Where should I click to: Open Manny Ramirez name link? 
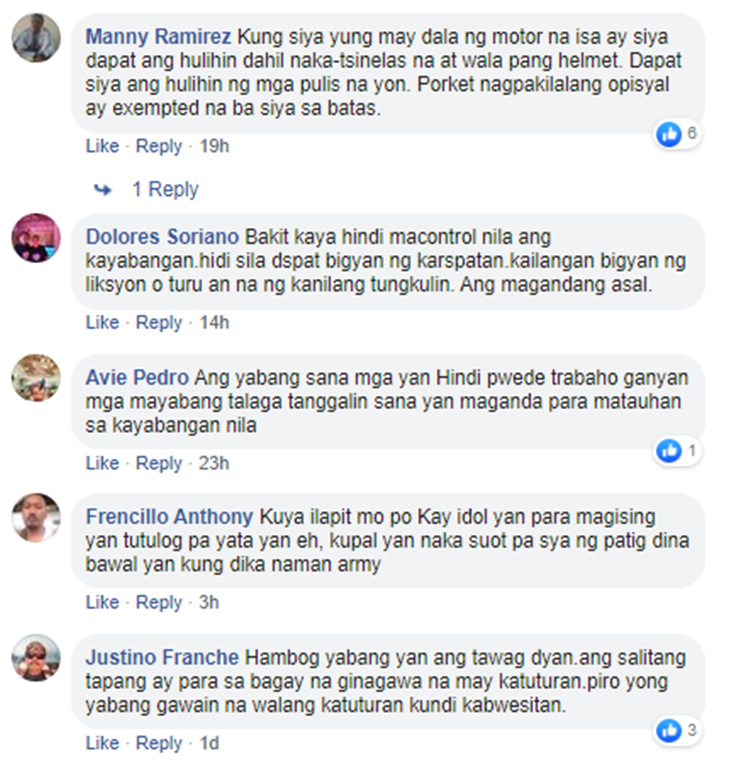[159, 37]
